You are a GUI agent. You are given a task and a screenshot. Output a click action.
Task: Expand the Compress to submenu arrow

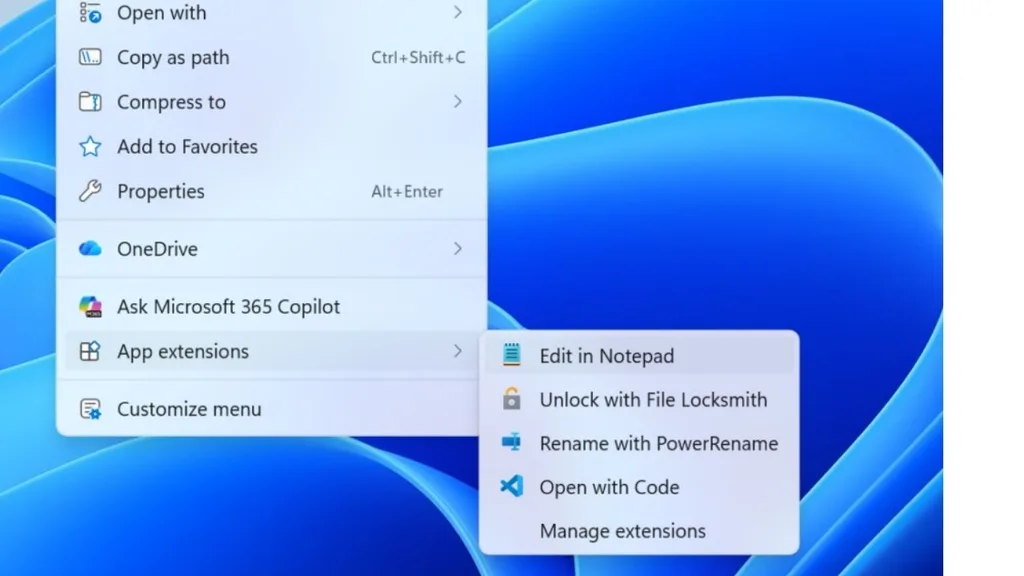[x=458, y=102]
